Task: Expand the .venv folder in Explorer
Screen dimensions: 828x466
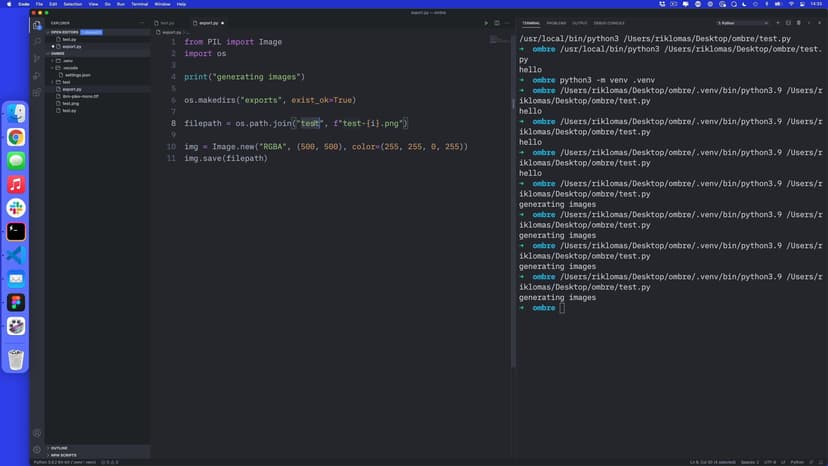Action: coord(68,60)
